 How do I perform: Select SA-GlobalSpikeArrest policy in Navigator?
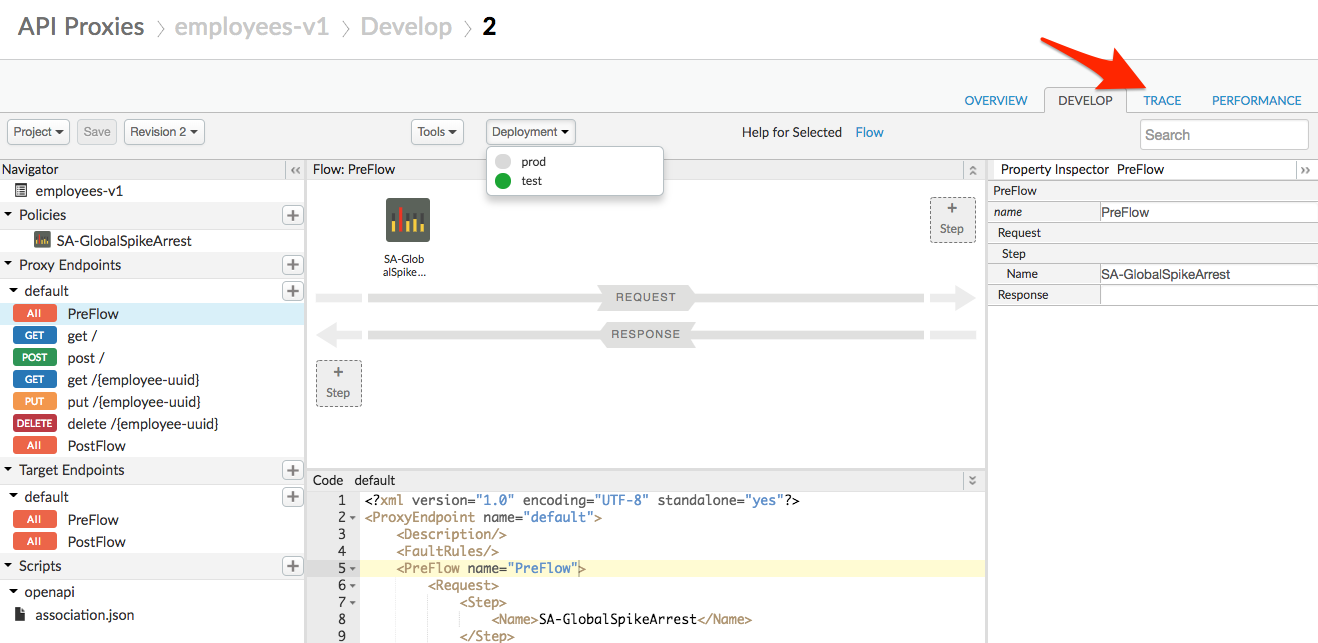[x=124, y=240]
